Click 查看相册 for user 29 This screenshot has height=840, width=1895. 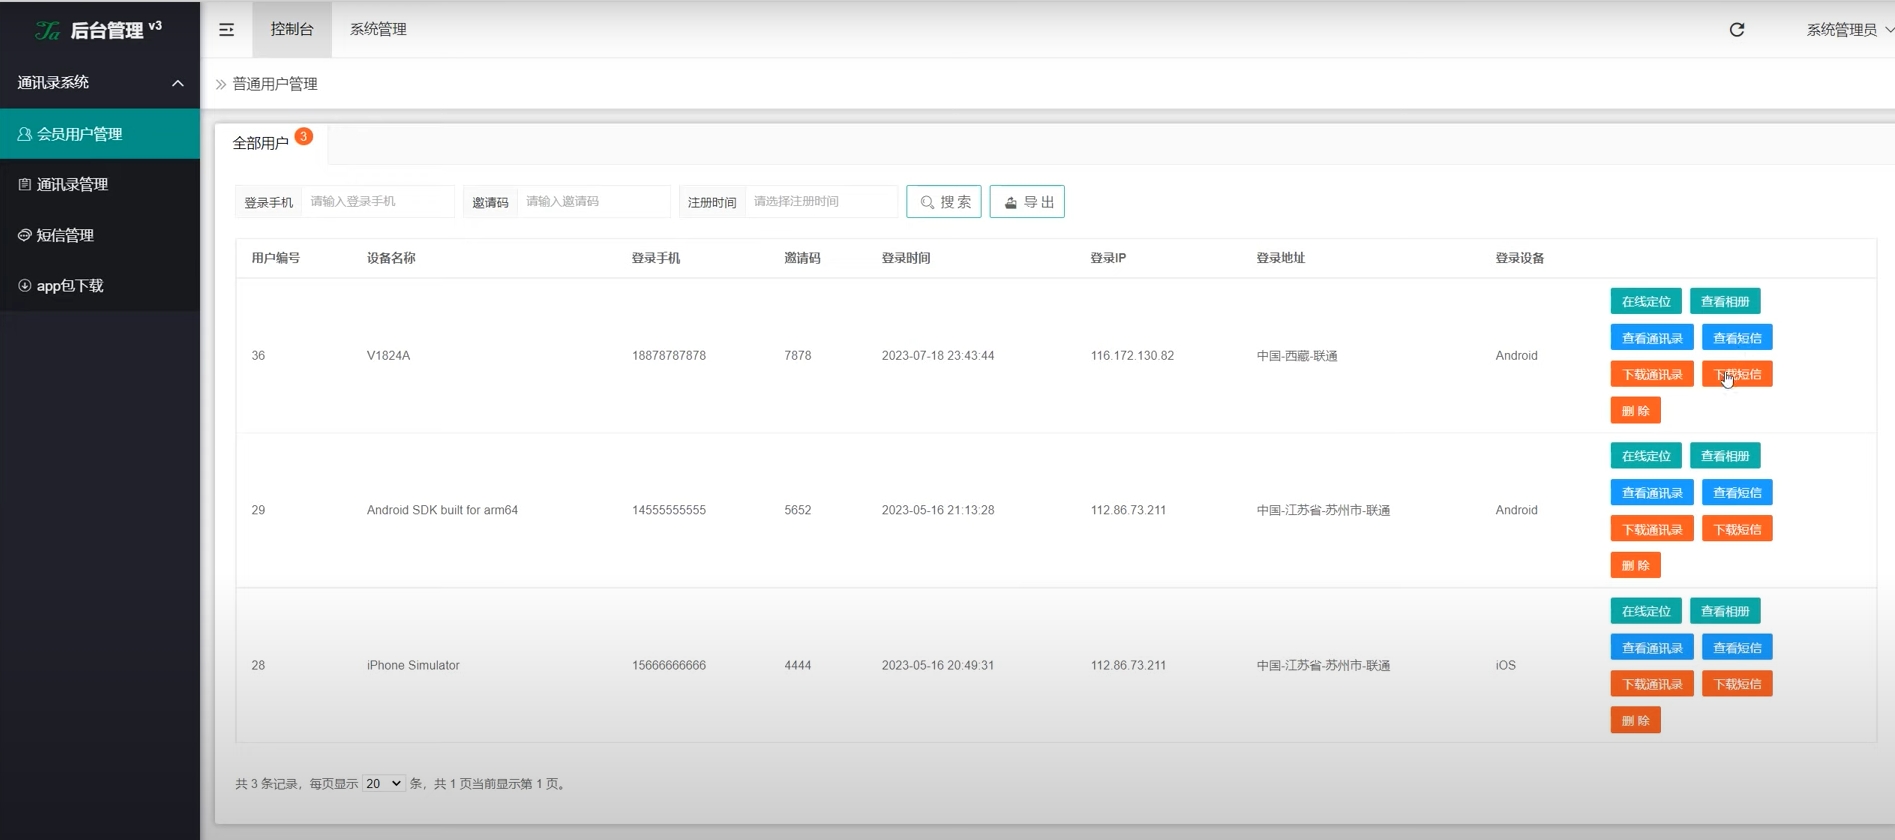tap(1725, 456)
